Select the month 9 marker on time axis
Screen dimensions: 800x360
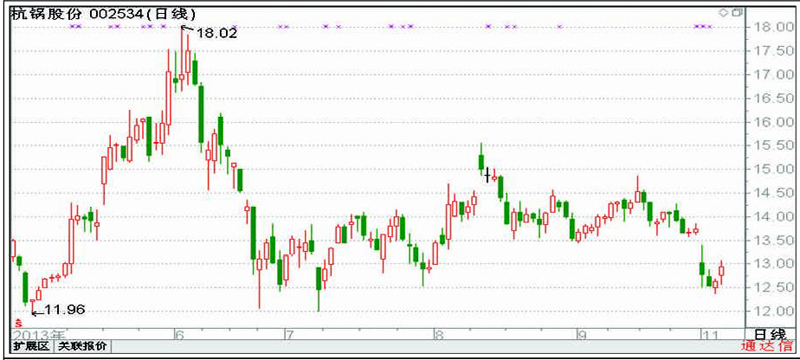[581, 335]
